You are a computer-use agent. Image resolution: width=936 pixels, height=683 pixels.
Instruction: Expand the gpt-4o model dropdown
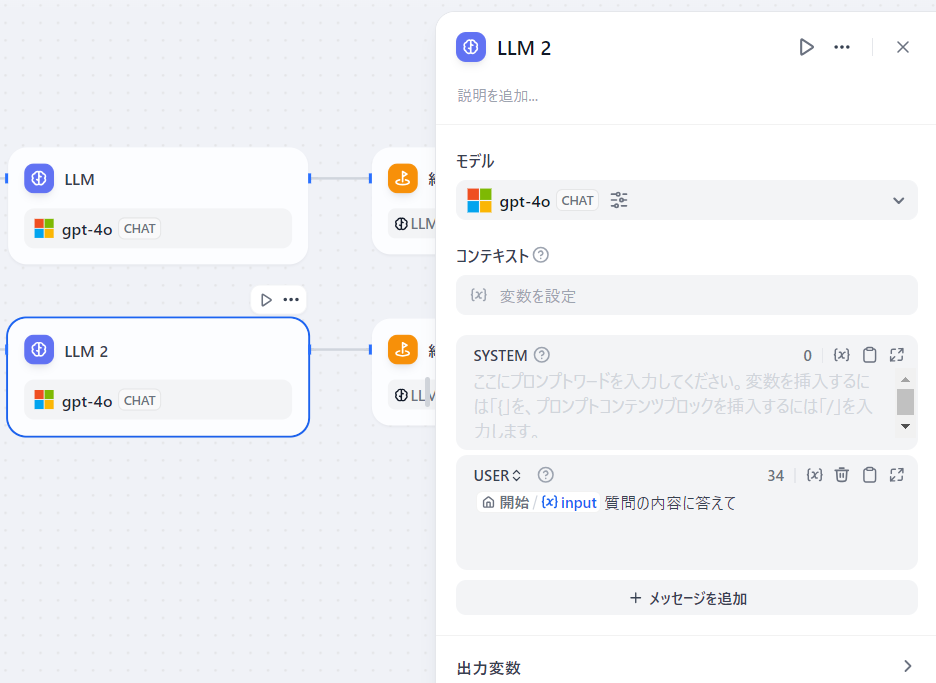click(898, 201)
